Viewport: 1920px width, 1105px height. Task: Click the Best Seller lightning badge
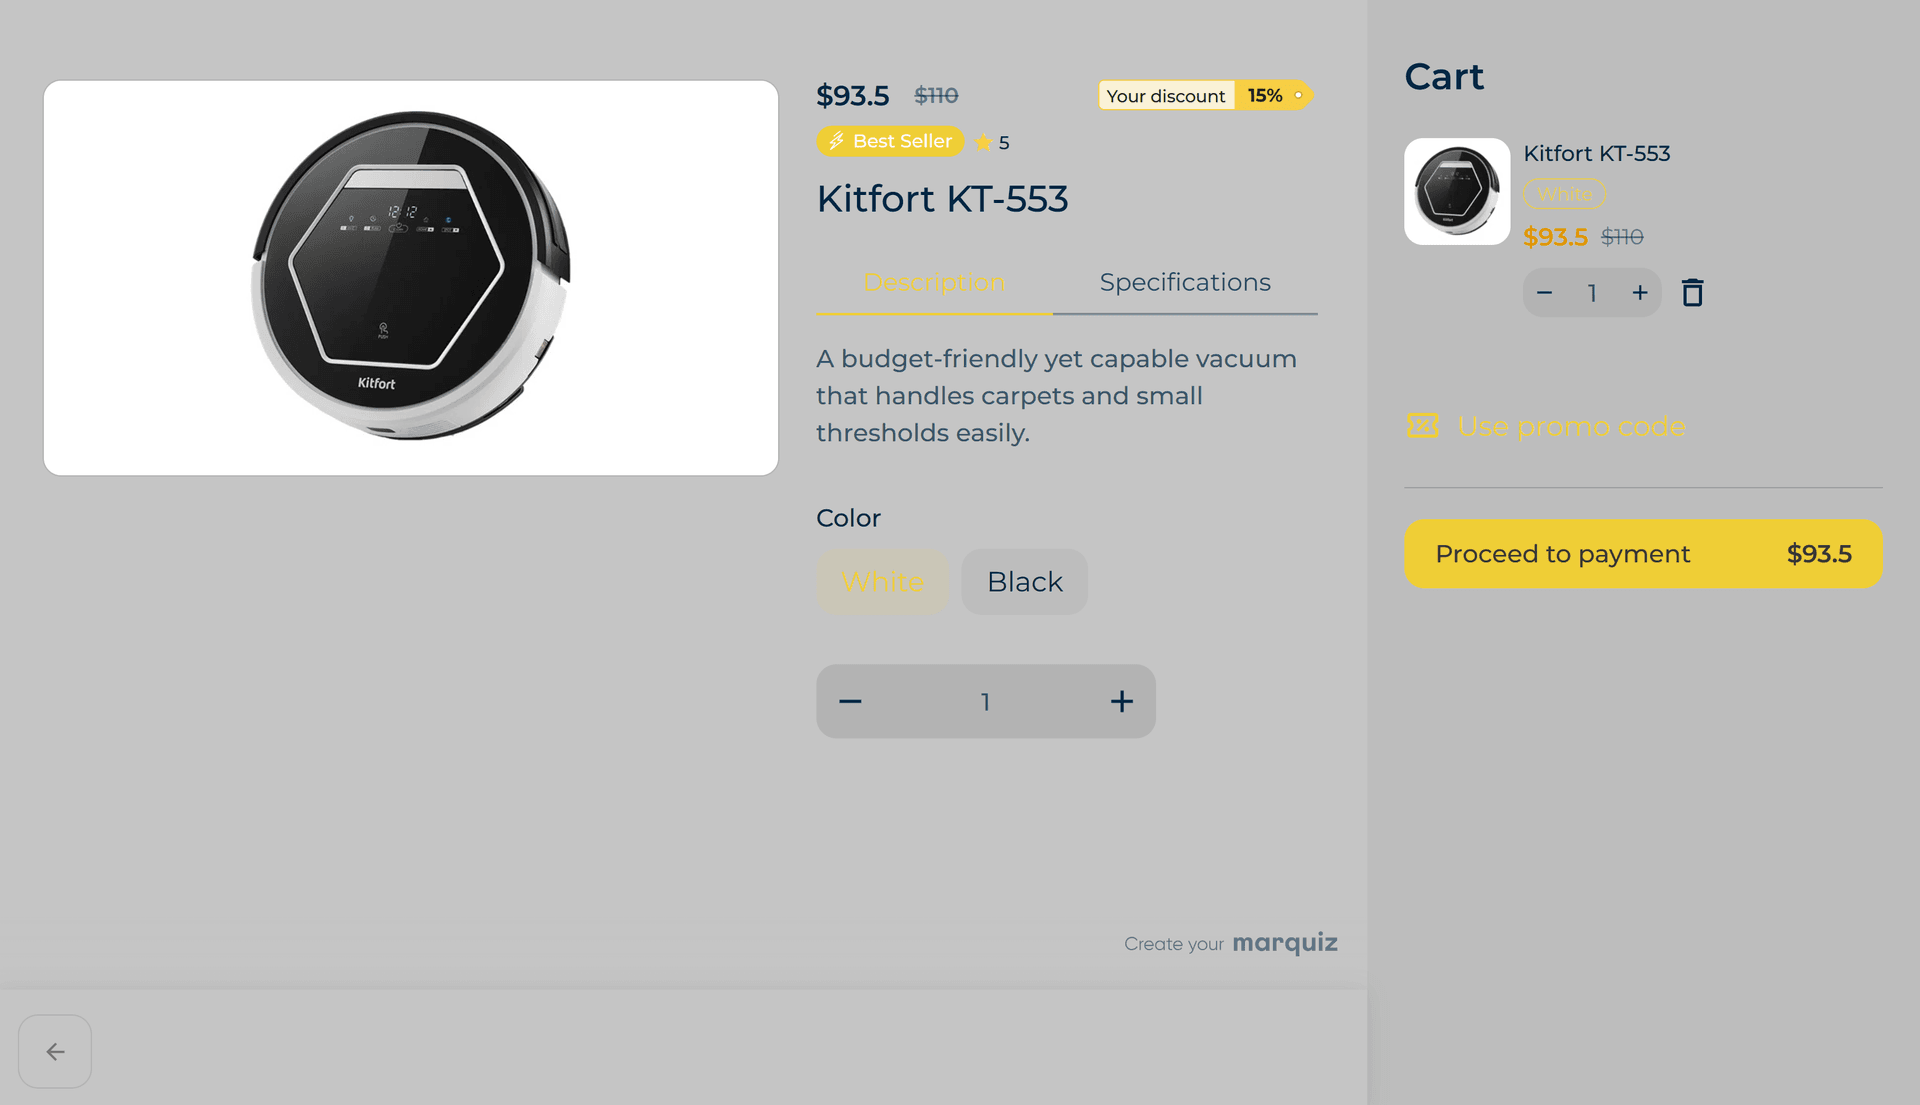click(x=890, y=141)
